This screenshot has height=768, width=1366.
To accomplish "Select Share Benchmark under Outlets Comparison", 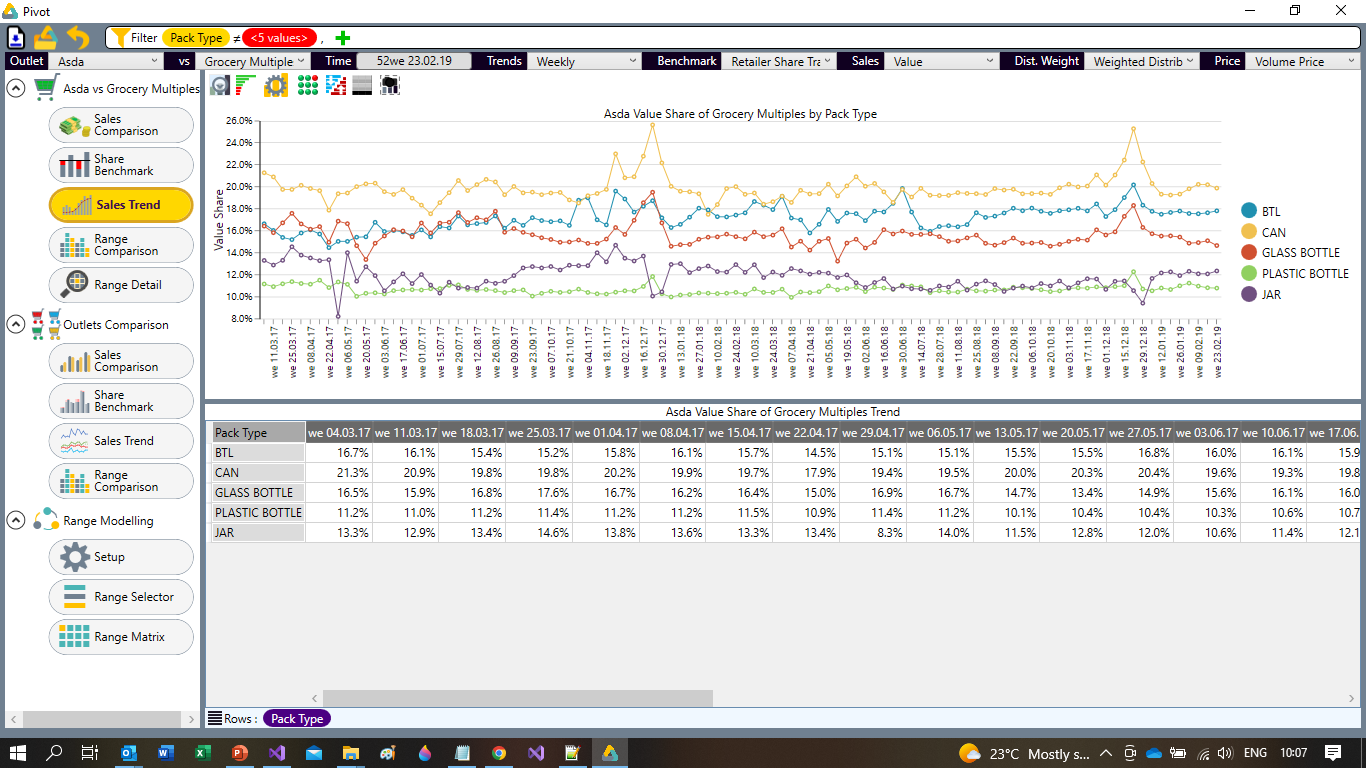I will coord(121,401).
